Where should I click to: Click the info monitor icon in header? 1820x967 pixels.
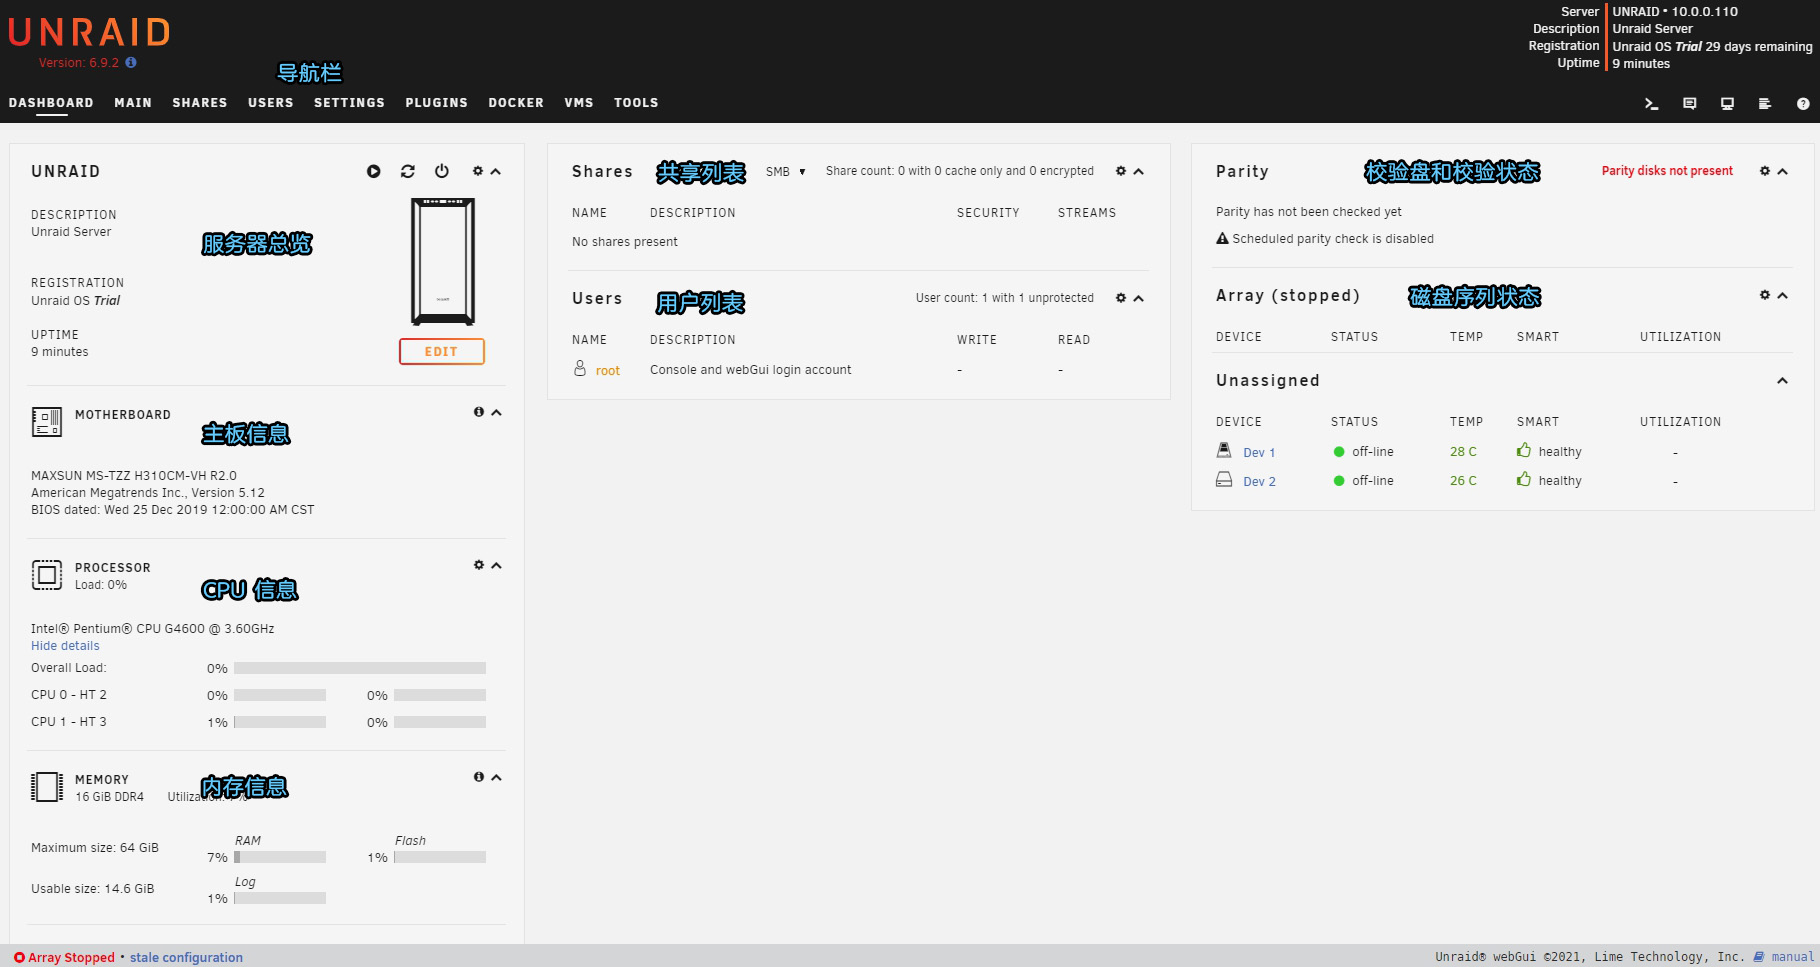pos(1727,103)
